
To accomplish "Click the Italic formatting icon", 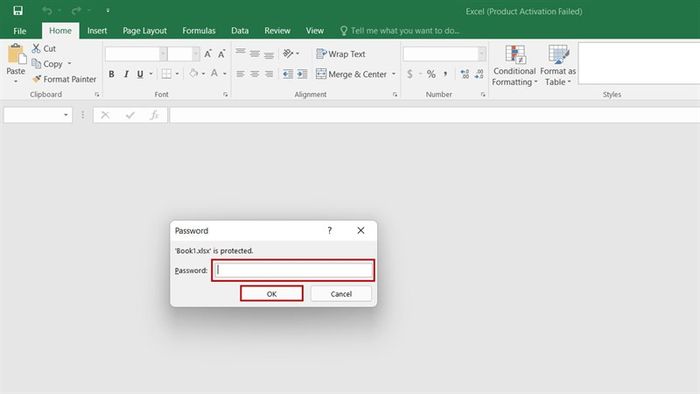I will coord(126,74).
